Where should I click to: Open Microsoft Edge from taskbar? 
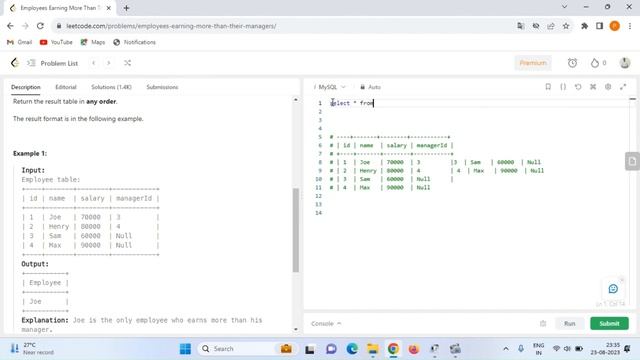coord(352,349)
